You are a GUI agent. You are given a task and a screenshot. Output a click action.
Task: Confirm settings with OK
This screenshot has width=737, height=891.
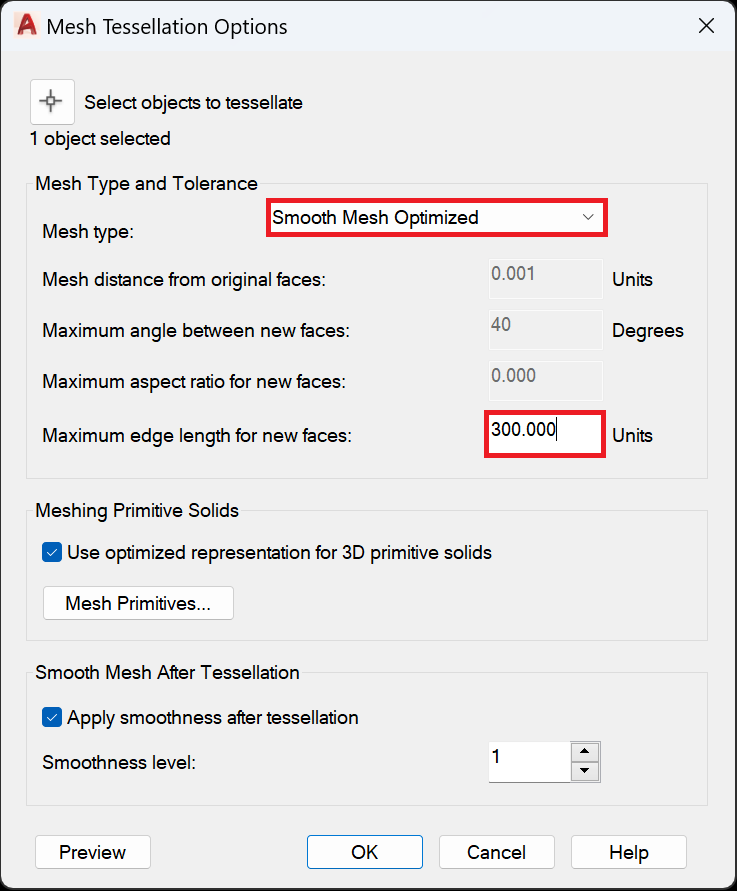tap(364, 852)
